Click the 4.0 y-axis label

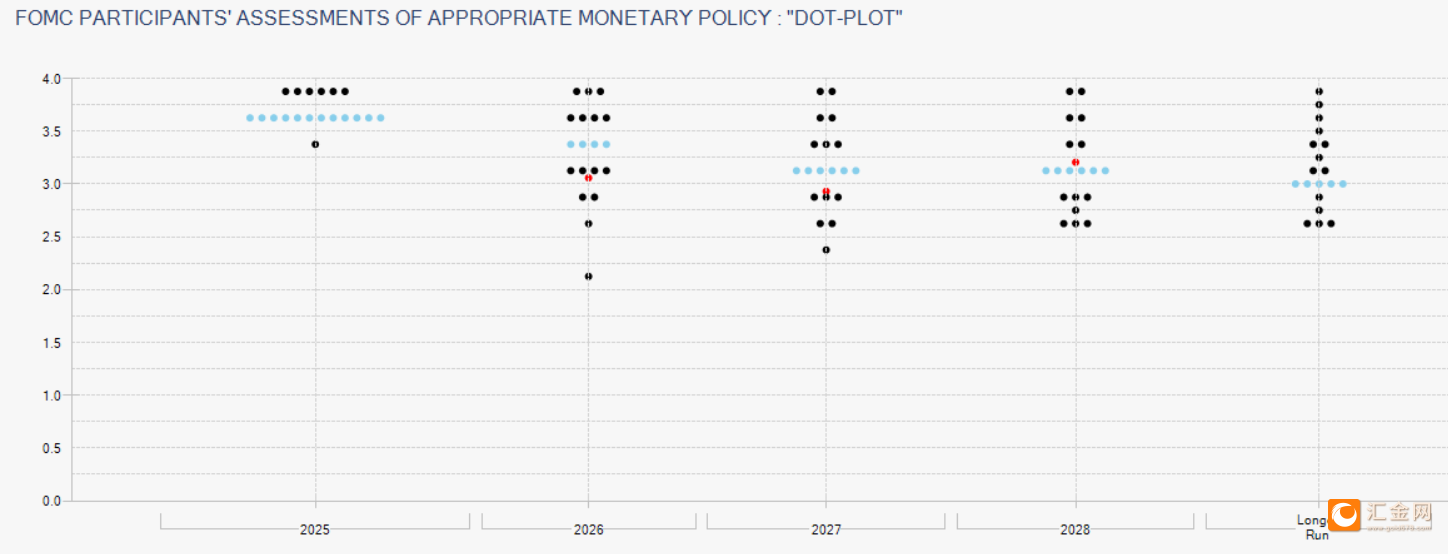click(x=52, y=78)
